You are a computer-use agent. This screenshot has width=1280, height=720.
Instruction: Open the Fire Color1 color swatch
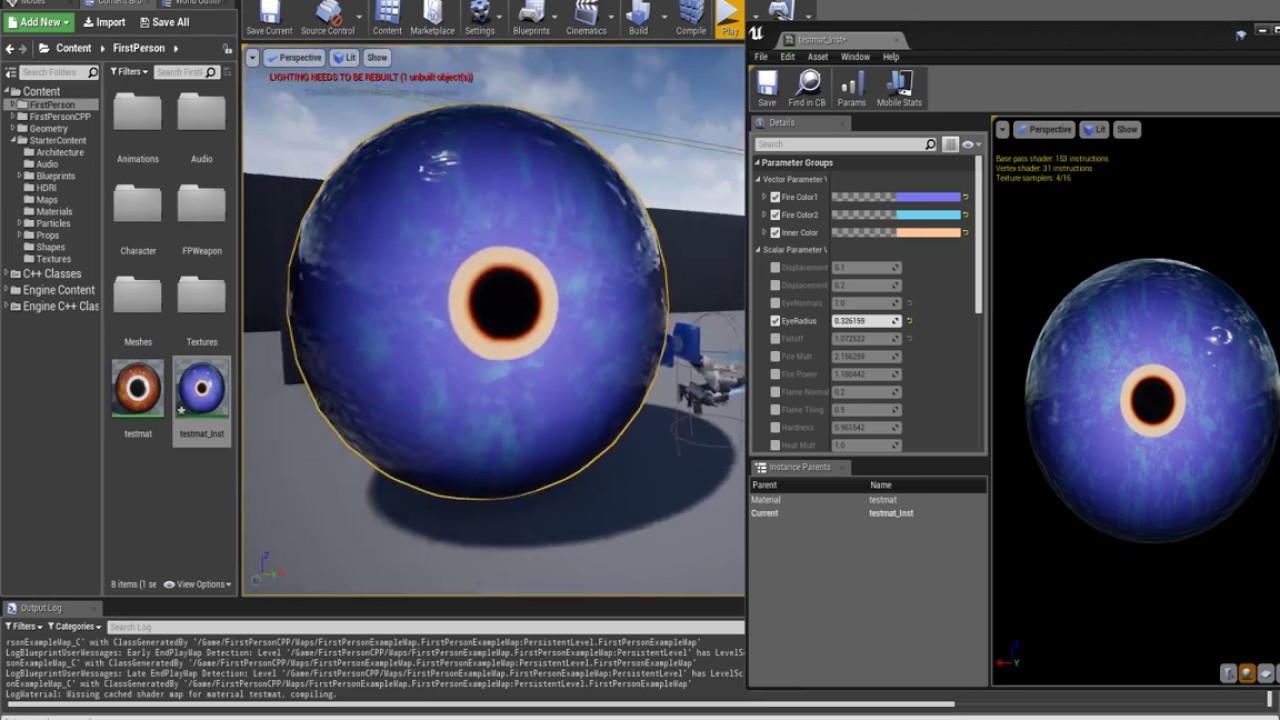pyautogui.click(x=896, y=197)
